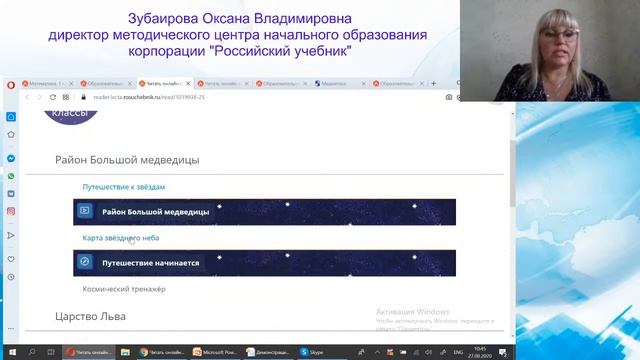Close the active Читать онлайн tab

[188, 83]
